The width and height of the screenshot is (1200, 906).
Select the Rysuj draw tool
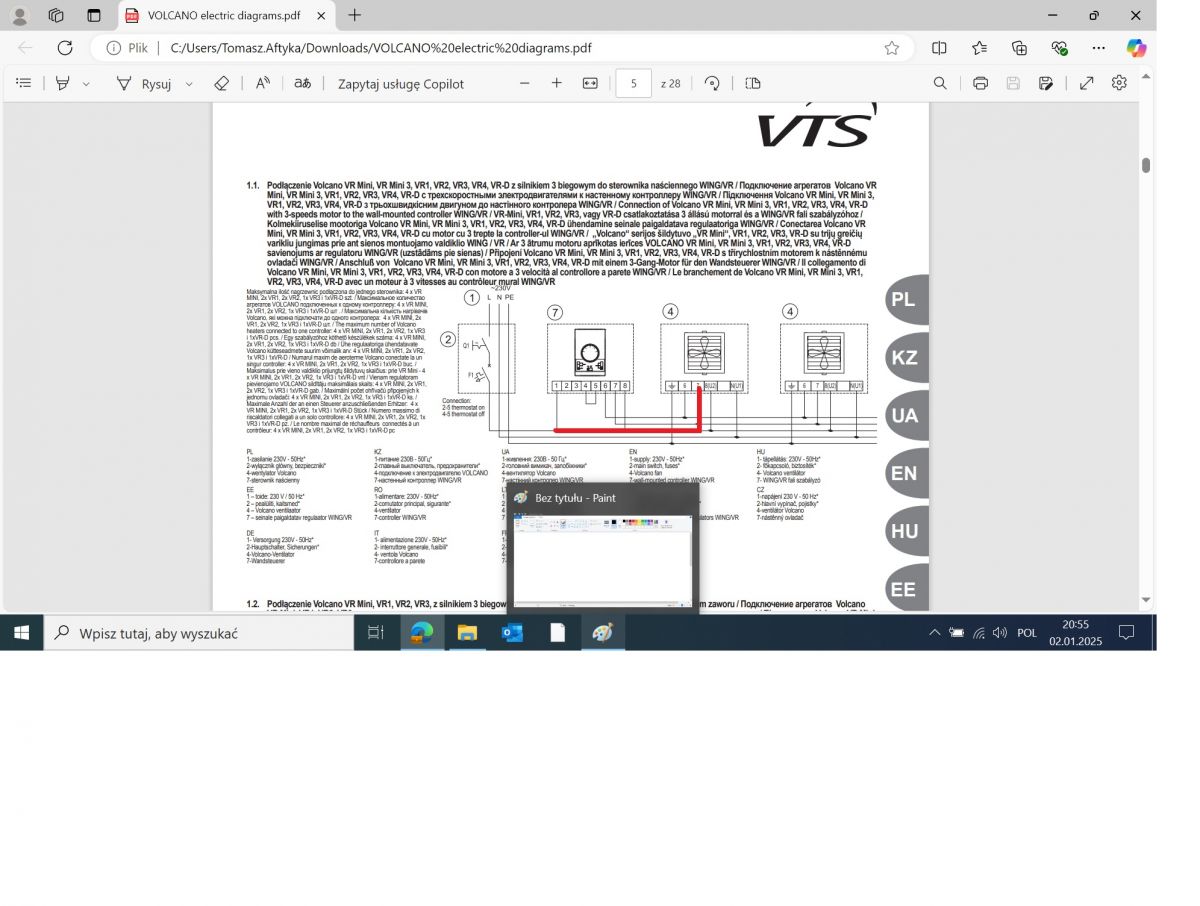pyautogui.click(x=144, y=84)
